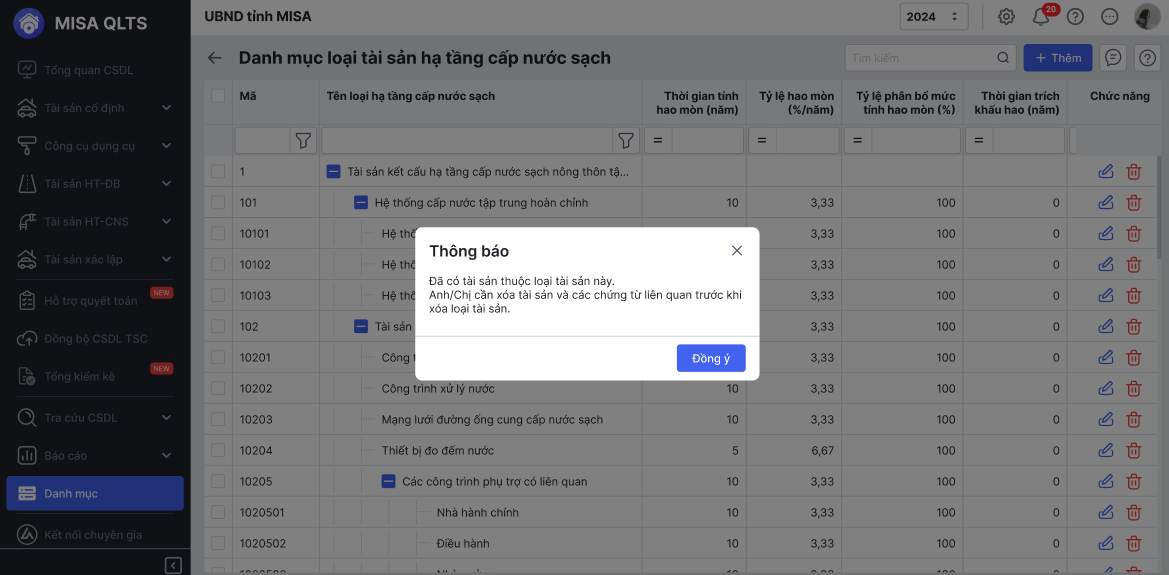Open the chat feedback icon beside Thêm

(x=1112, y=58)
